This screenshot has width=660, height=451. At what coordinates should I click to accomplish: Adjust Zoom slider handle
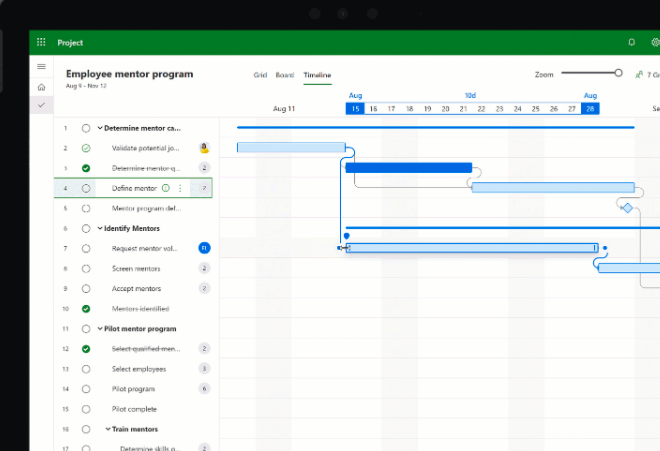pyautogui.click(x=618, y=73)
